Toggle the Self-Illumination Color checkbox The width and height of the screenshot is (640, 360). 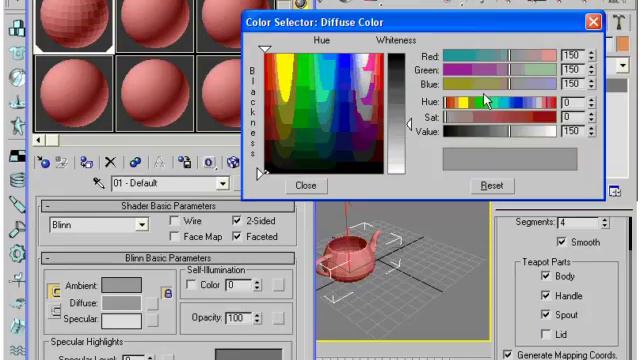point(191,284)
